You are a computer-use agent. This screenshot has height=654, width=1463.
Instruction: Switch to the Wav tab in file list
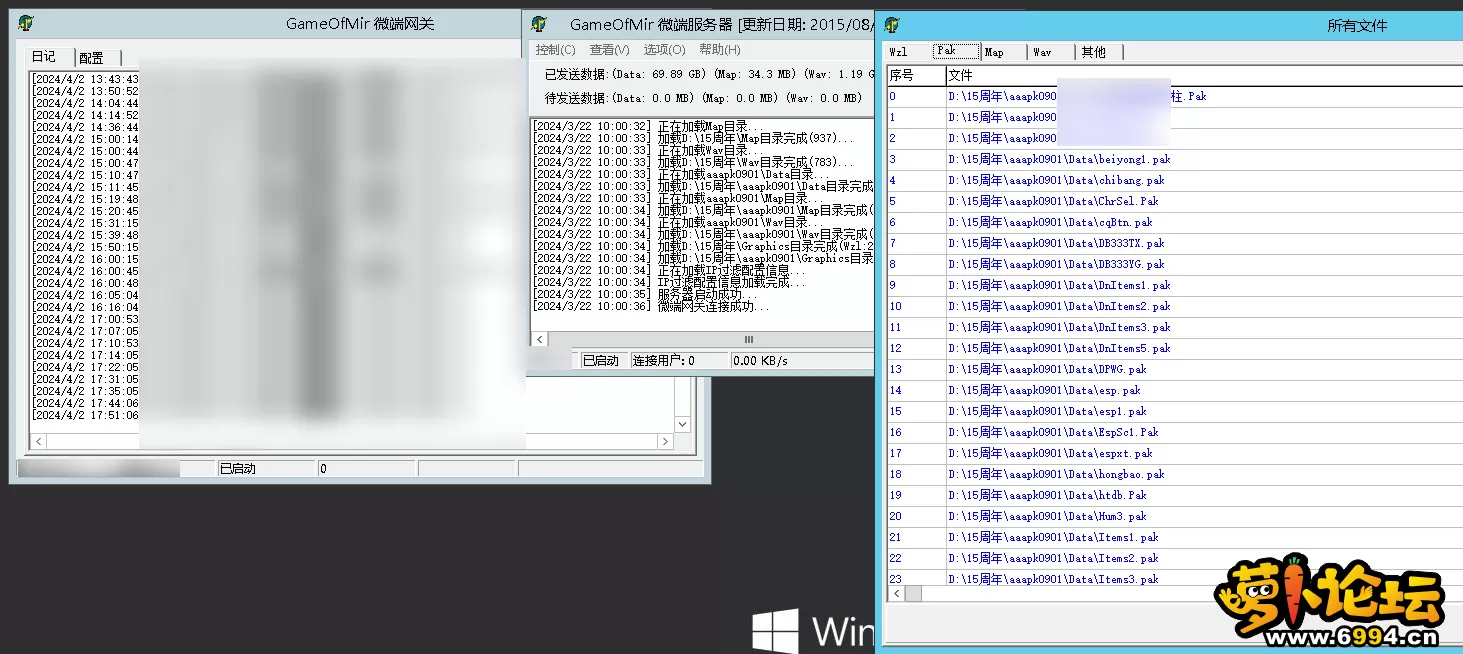(1050, 52)
